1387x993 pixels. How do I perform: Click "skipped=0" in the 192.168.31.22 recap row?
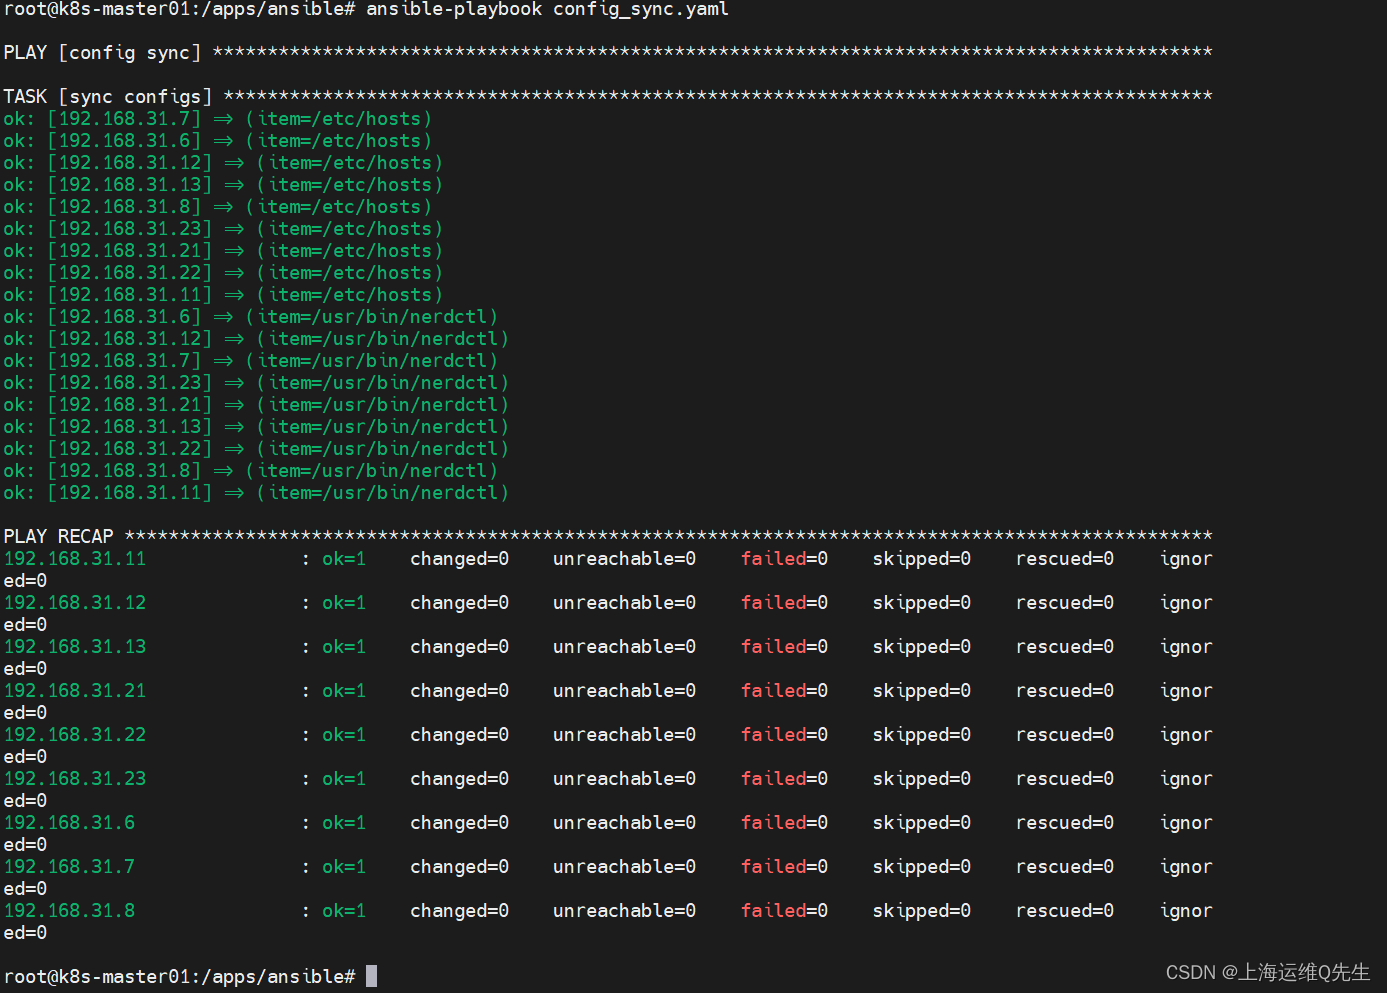point(921,735)
